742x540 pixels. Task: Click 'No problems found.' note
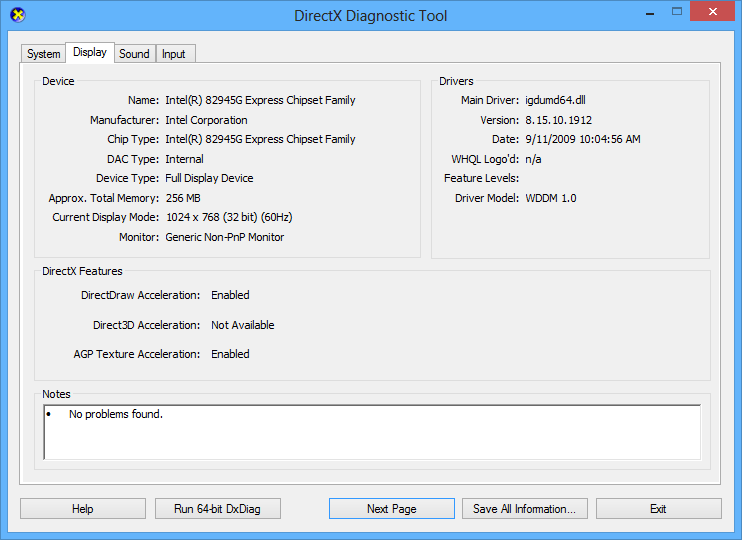point(116,414)
